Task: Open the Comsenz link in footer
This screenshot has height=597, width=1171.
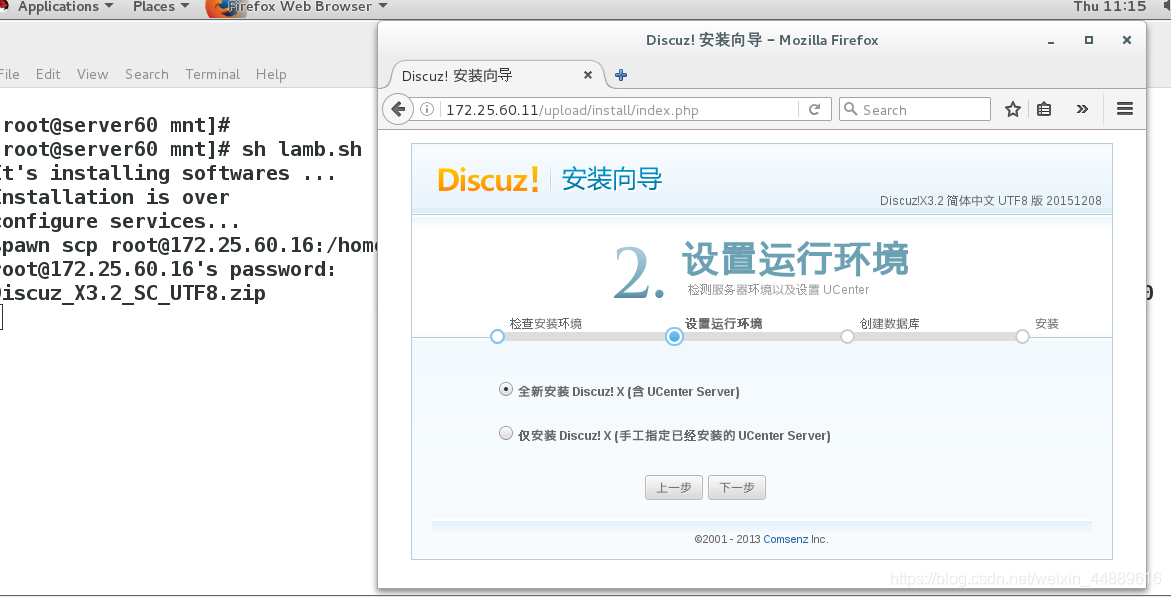Action: 786,539
